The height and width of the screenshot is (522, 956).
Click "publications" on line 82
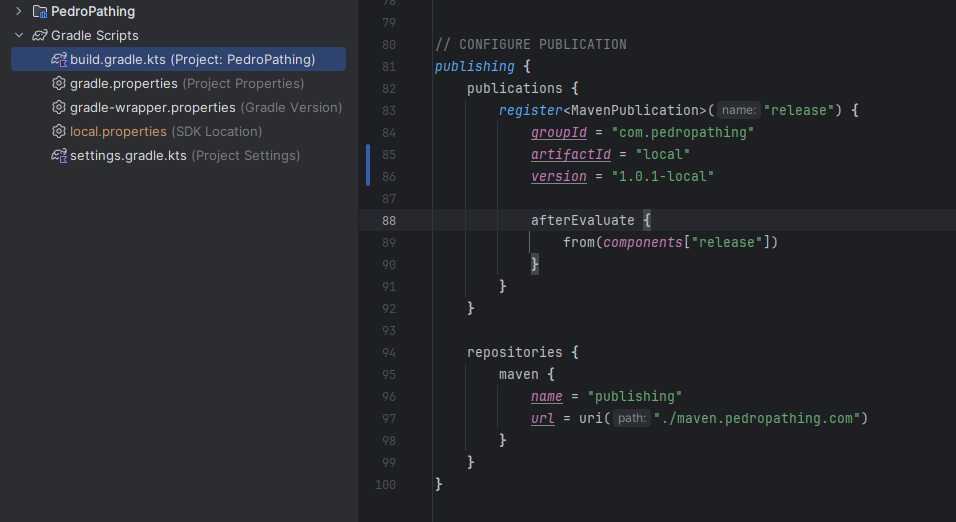tap(515, 88)
